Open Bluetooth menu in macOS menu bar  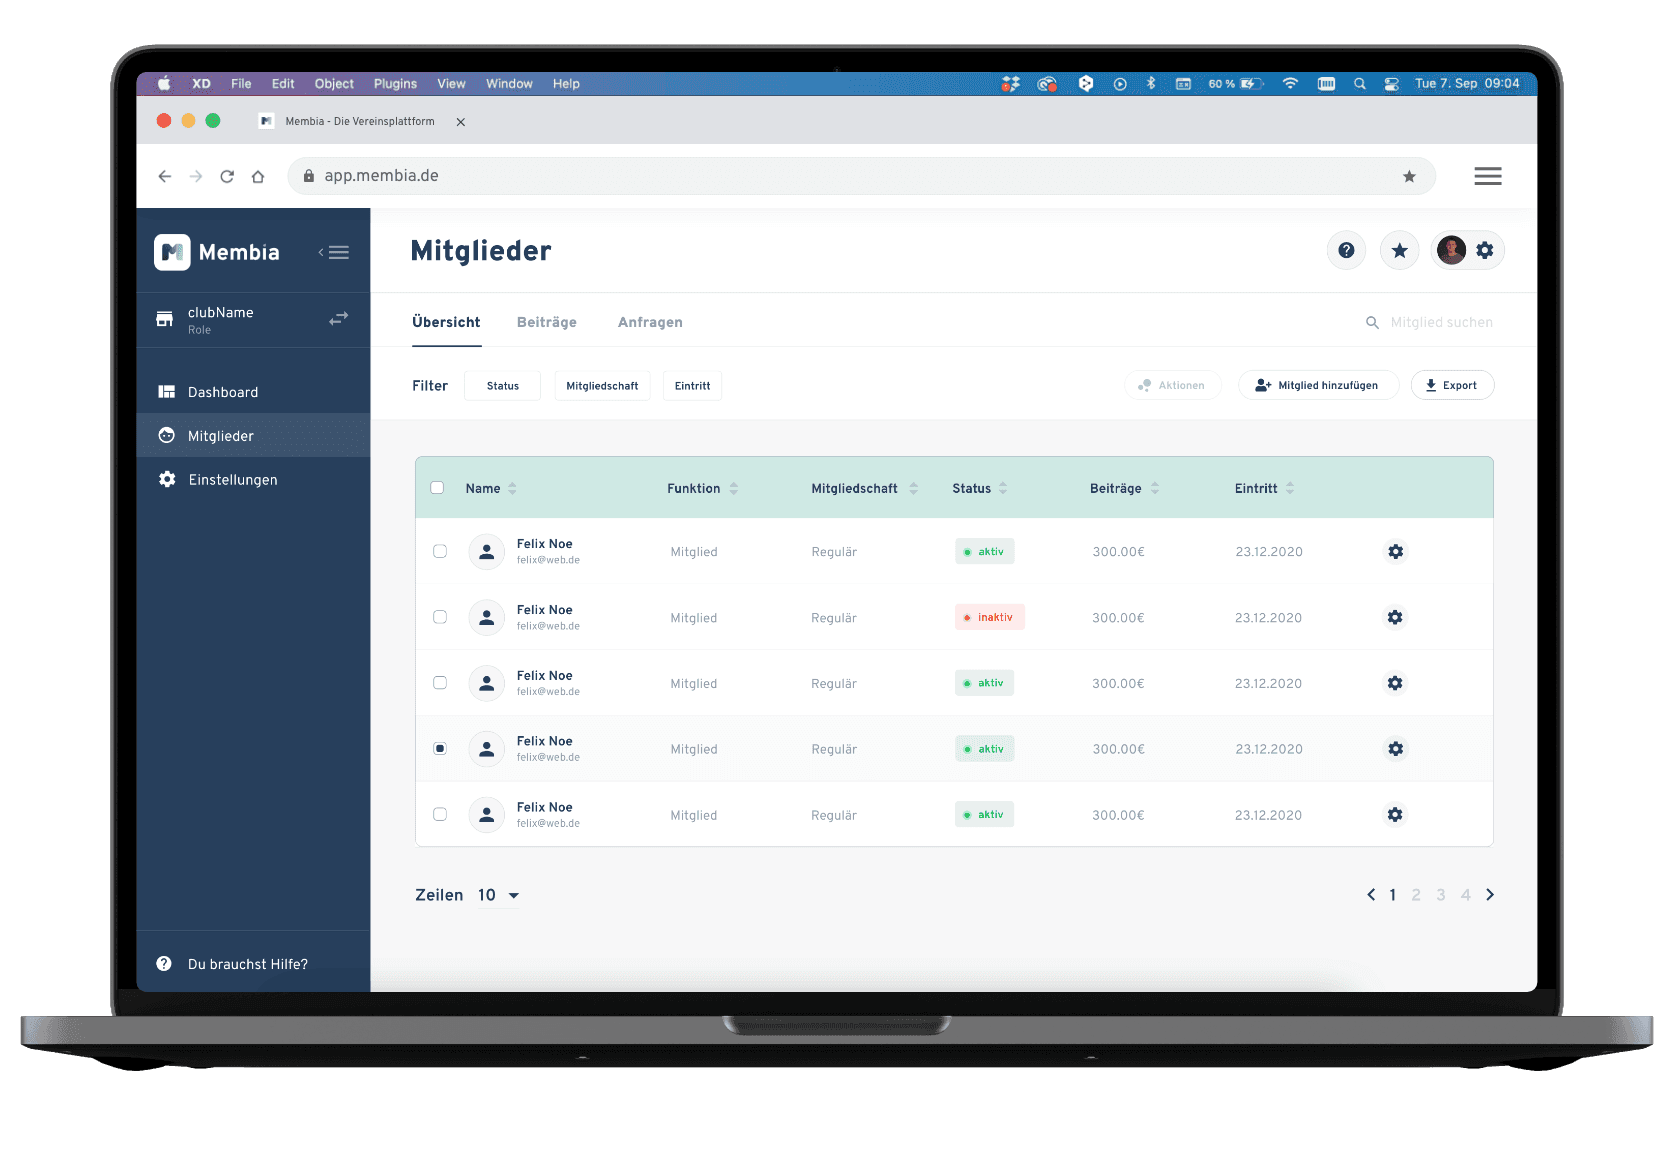tap(1151, 84)
